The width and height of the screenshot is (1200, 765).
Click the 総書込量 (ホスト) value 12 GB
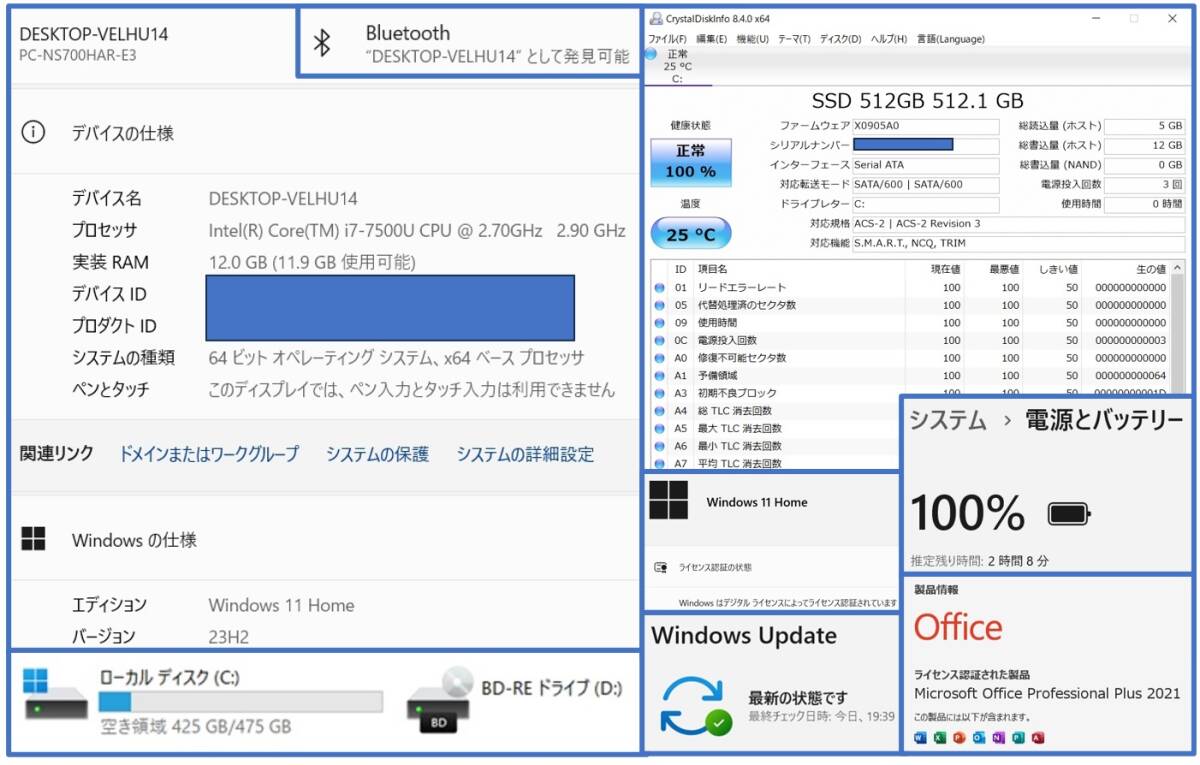1145,146
